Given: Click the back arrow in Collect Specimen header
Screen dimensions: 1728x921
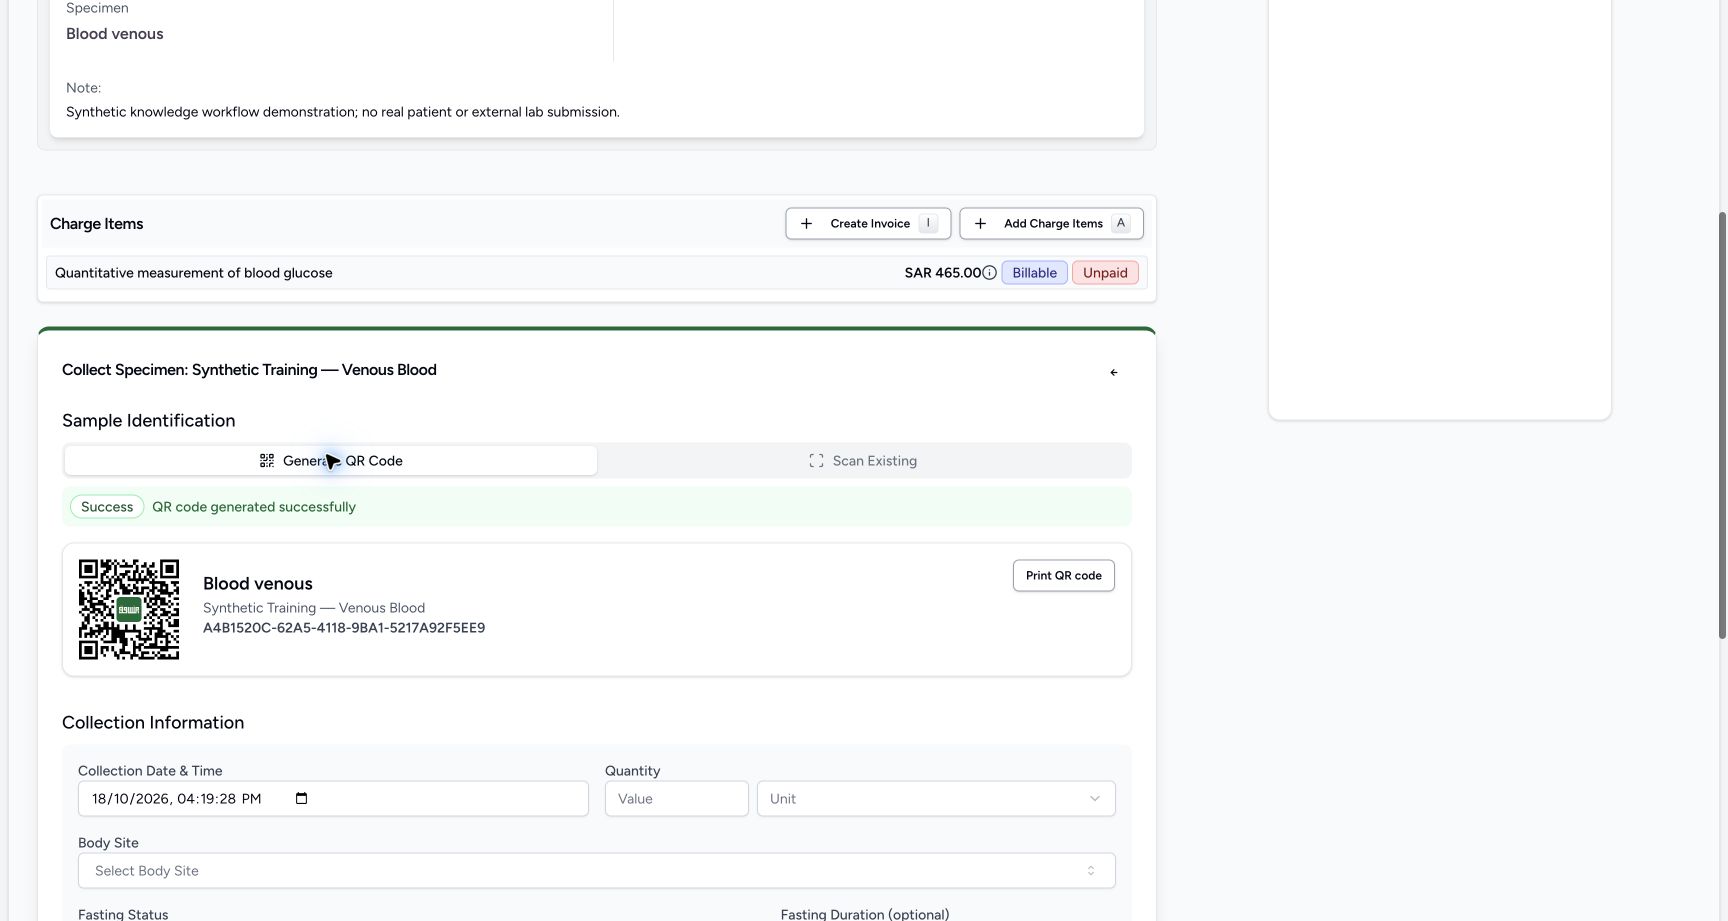Looking at the screenshot, I should pos(1114,372).
